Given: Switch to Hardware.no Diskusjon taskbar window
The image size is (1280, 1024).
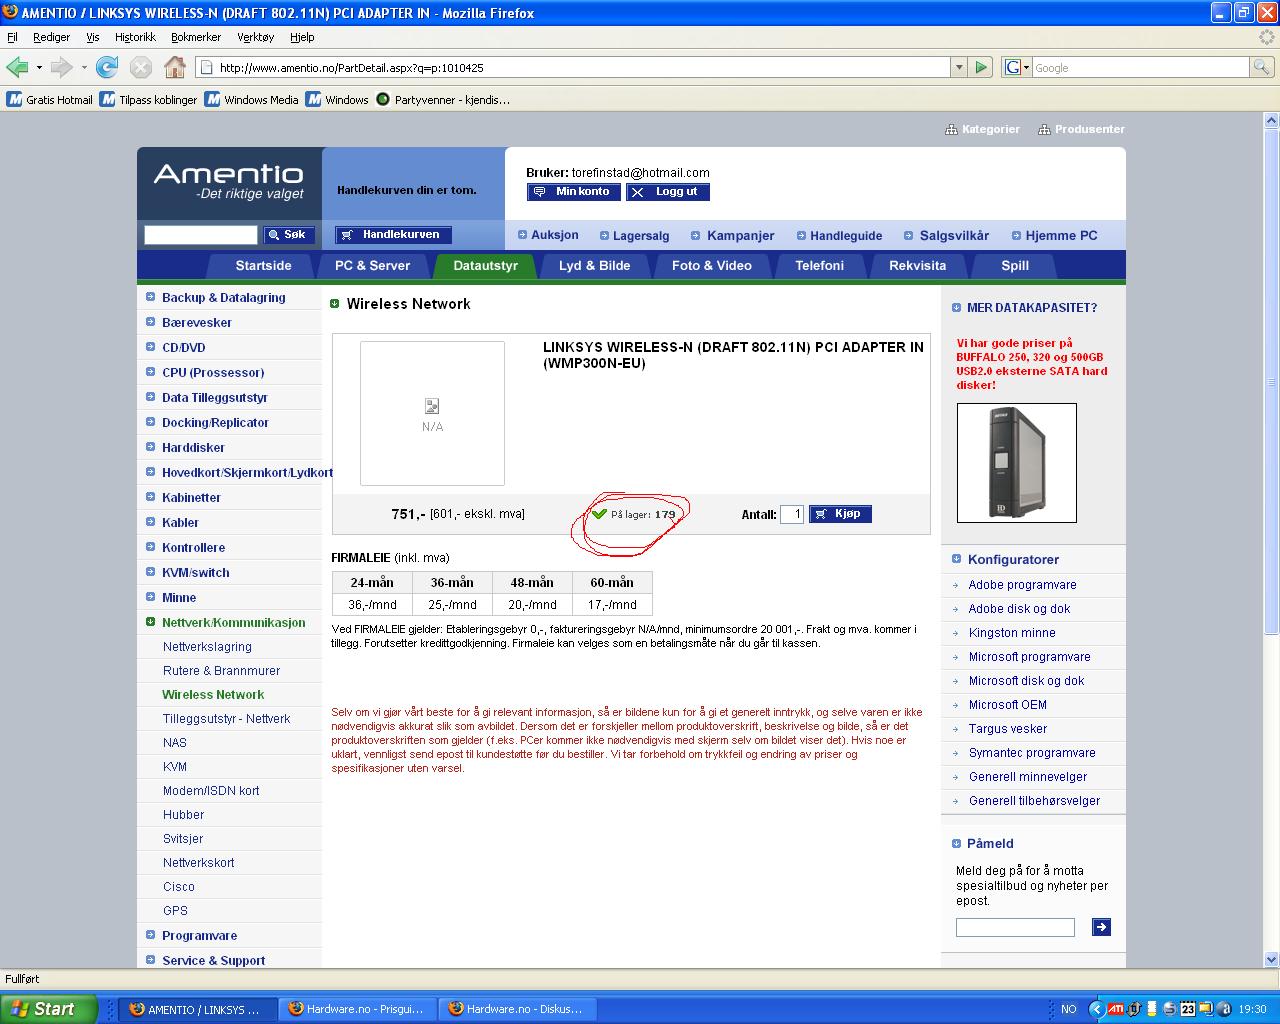Looking at the screenshot, I should 515,1009.
